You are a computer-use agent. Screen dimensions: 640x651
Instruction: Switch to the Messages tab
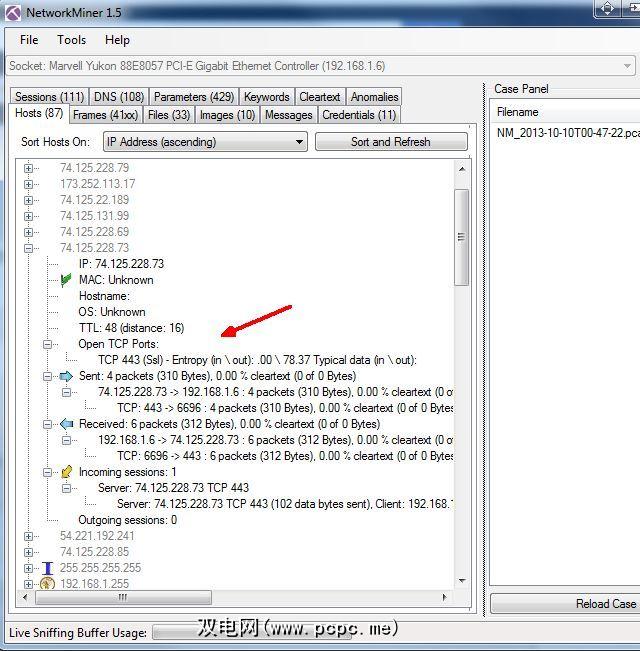288,115
